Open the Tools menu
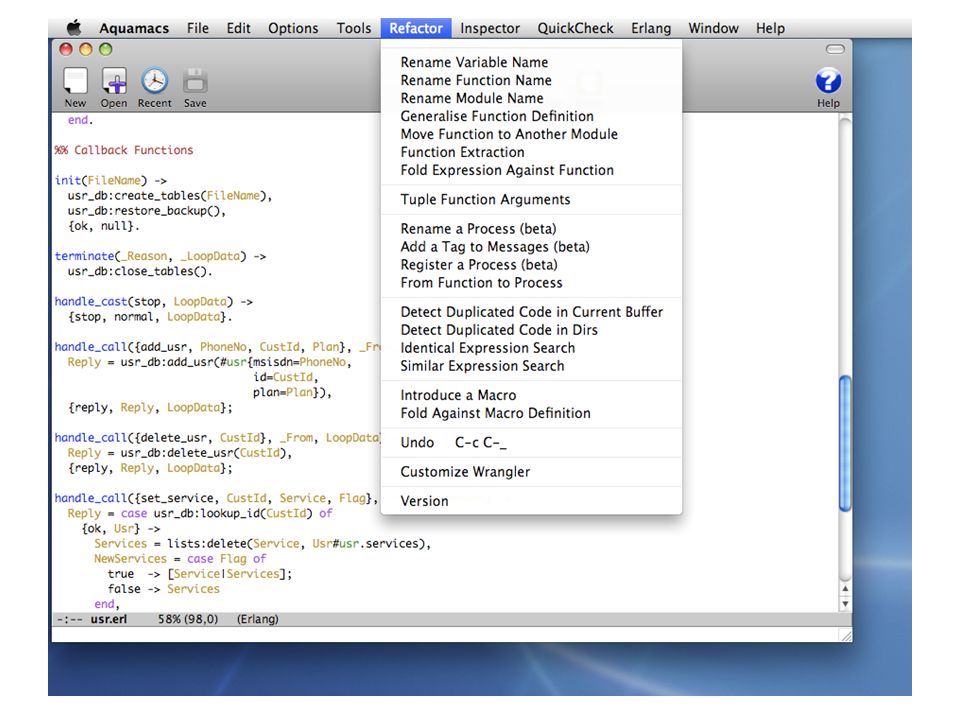This screenshot has width=960, height=720. point(354,28)
